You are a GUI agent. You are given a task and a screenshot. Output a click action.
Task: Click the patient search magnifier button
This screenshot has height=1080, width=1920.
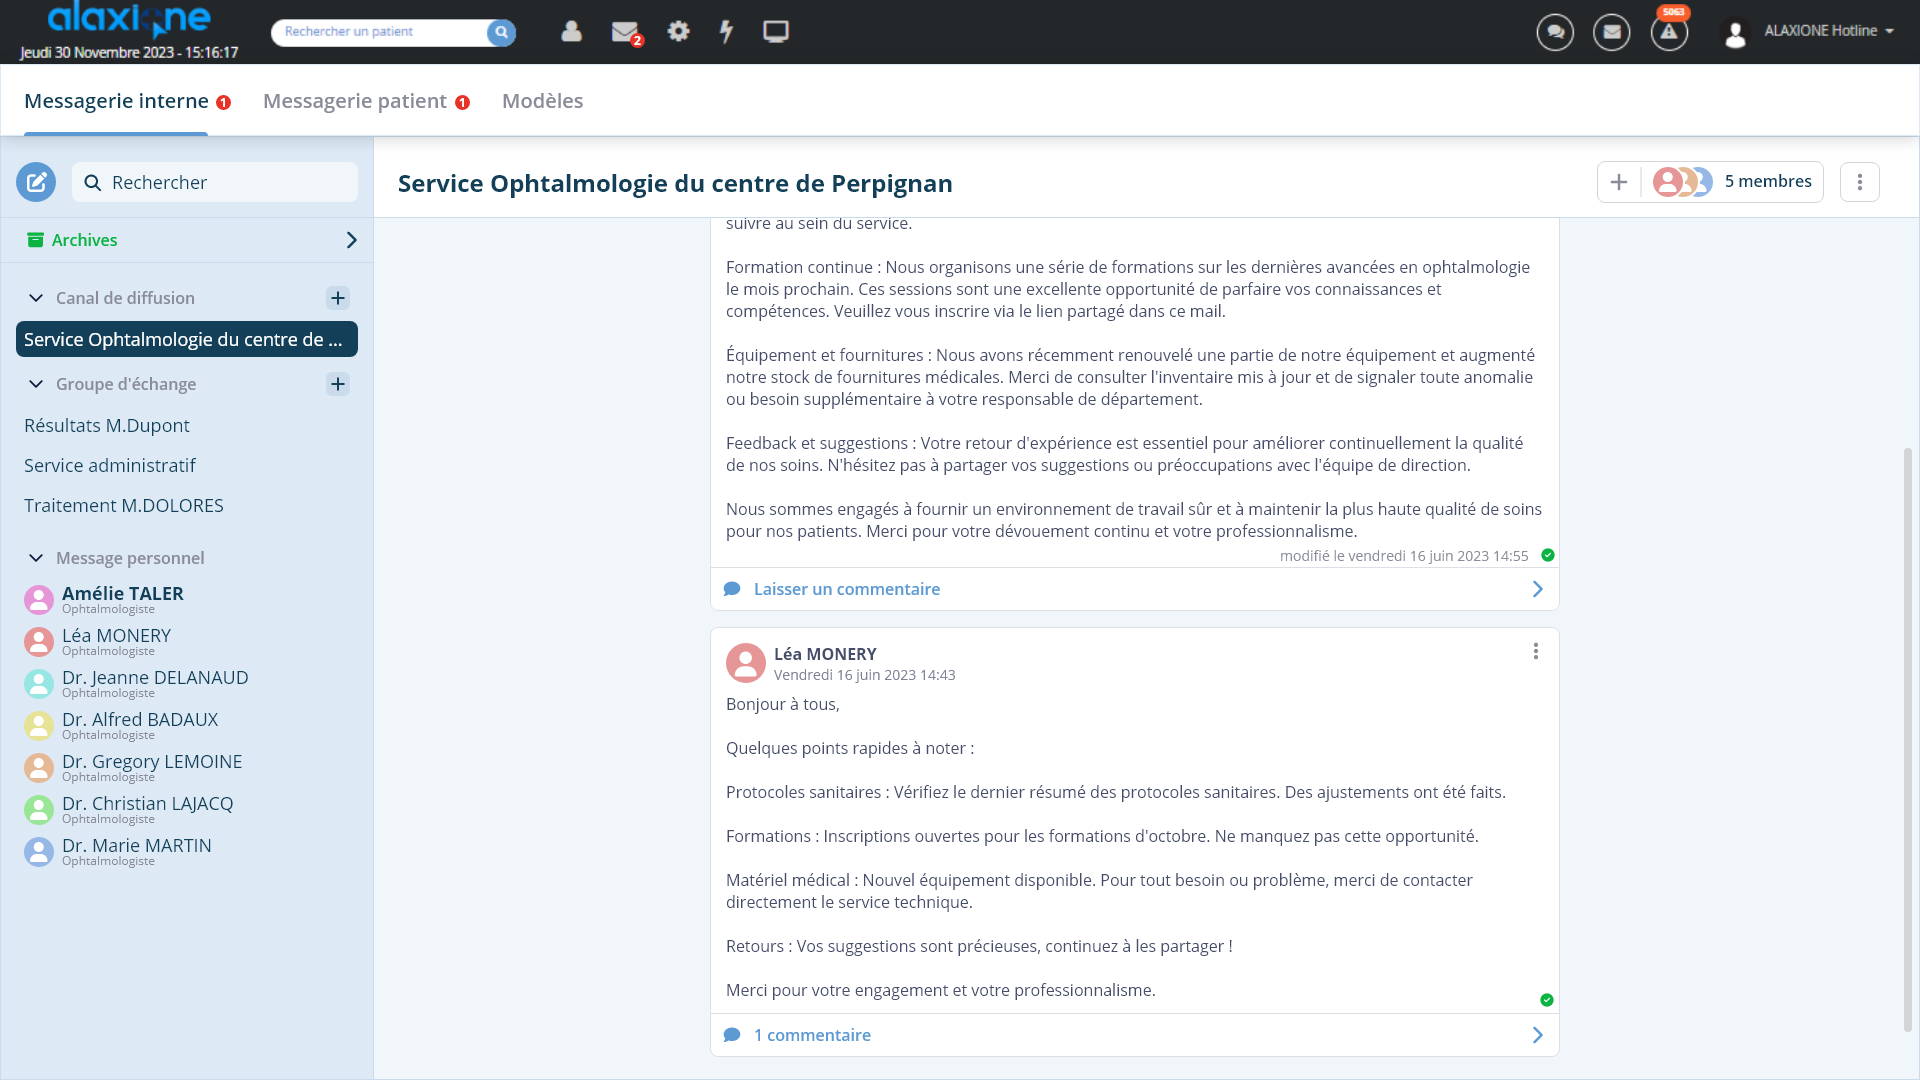click(x=501, y=32)
